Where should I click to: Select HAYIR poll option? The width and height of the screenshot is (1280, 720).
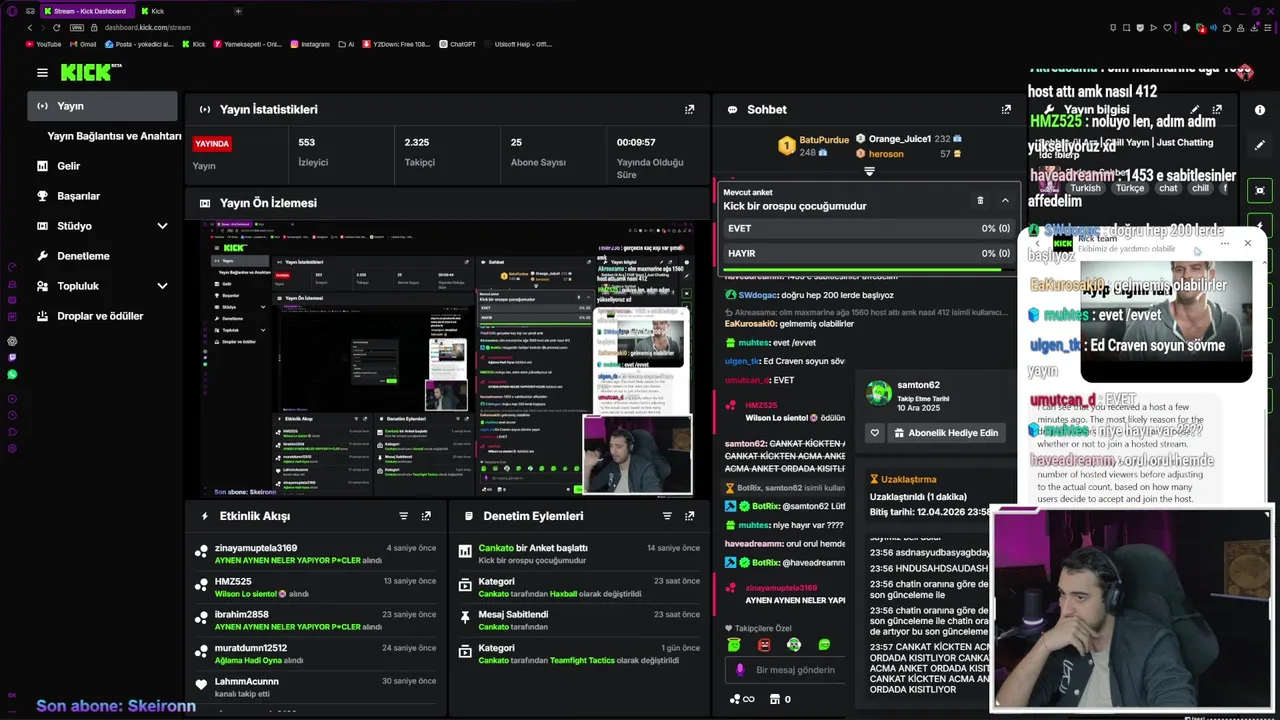point(868,253)
